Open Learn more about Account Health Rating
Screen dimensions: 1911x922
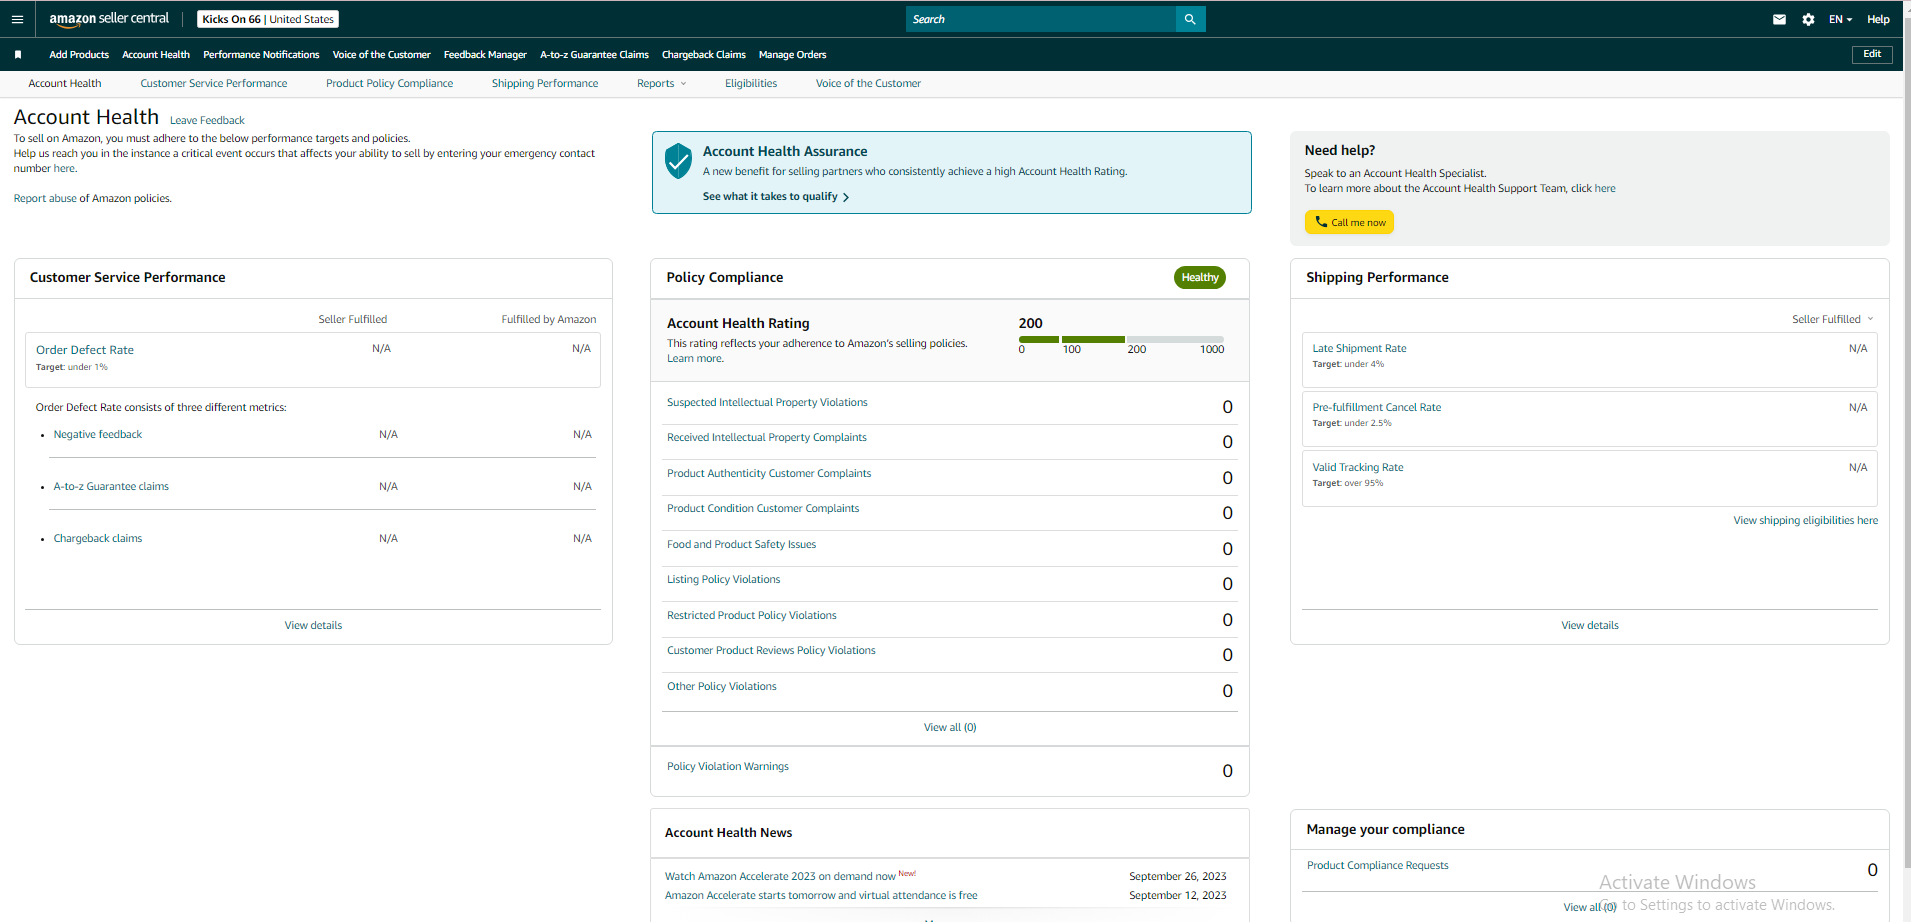[x=695, y=359]
